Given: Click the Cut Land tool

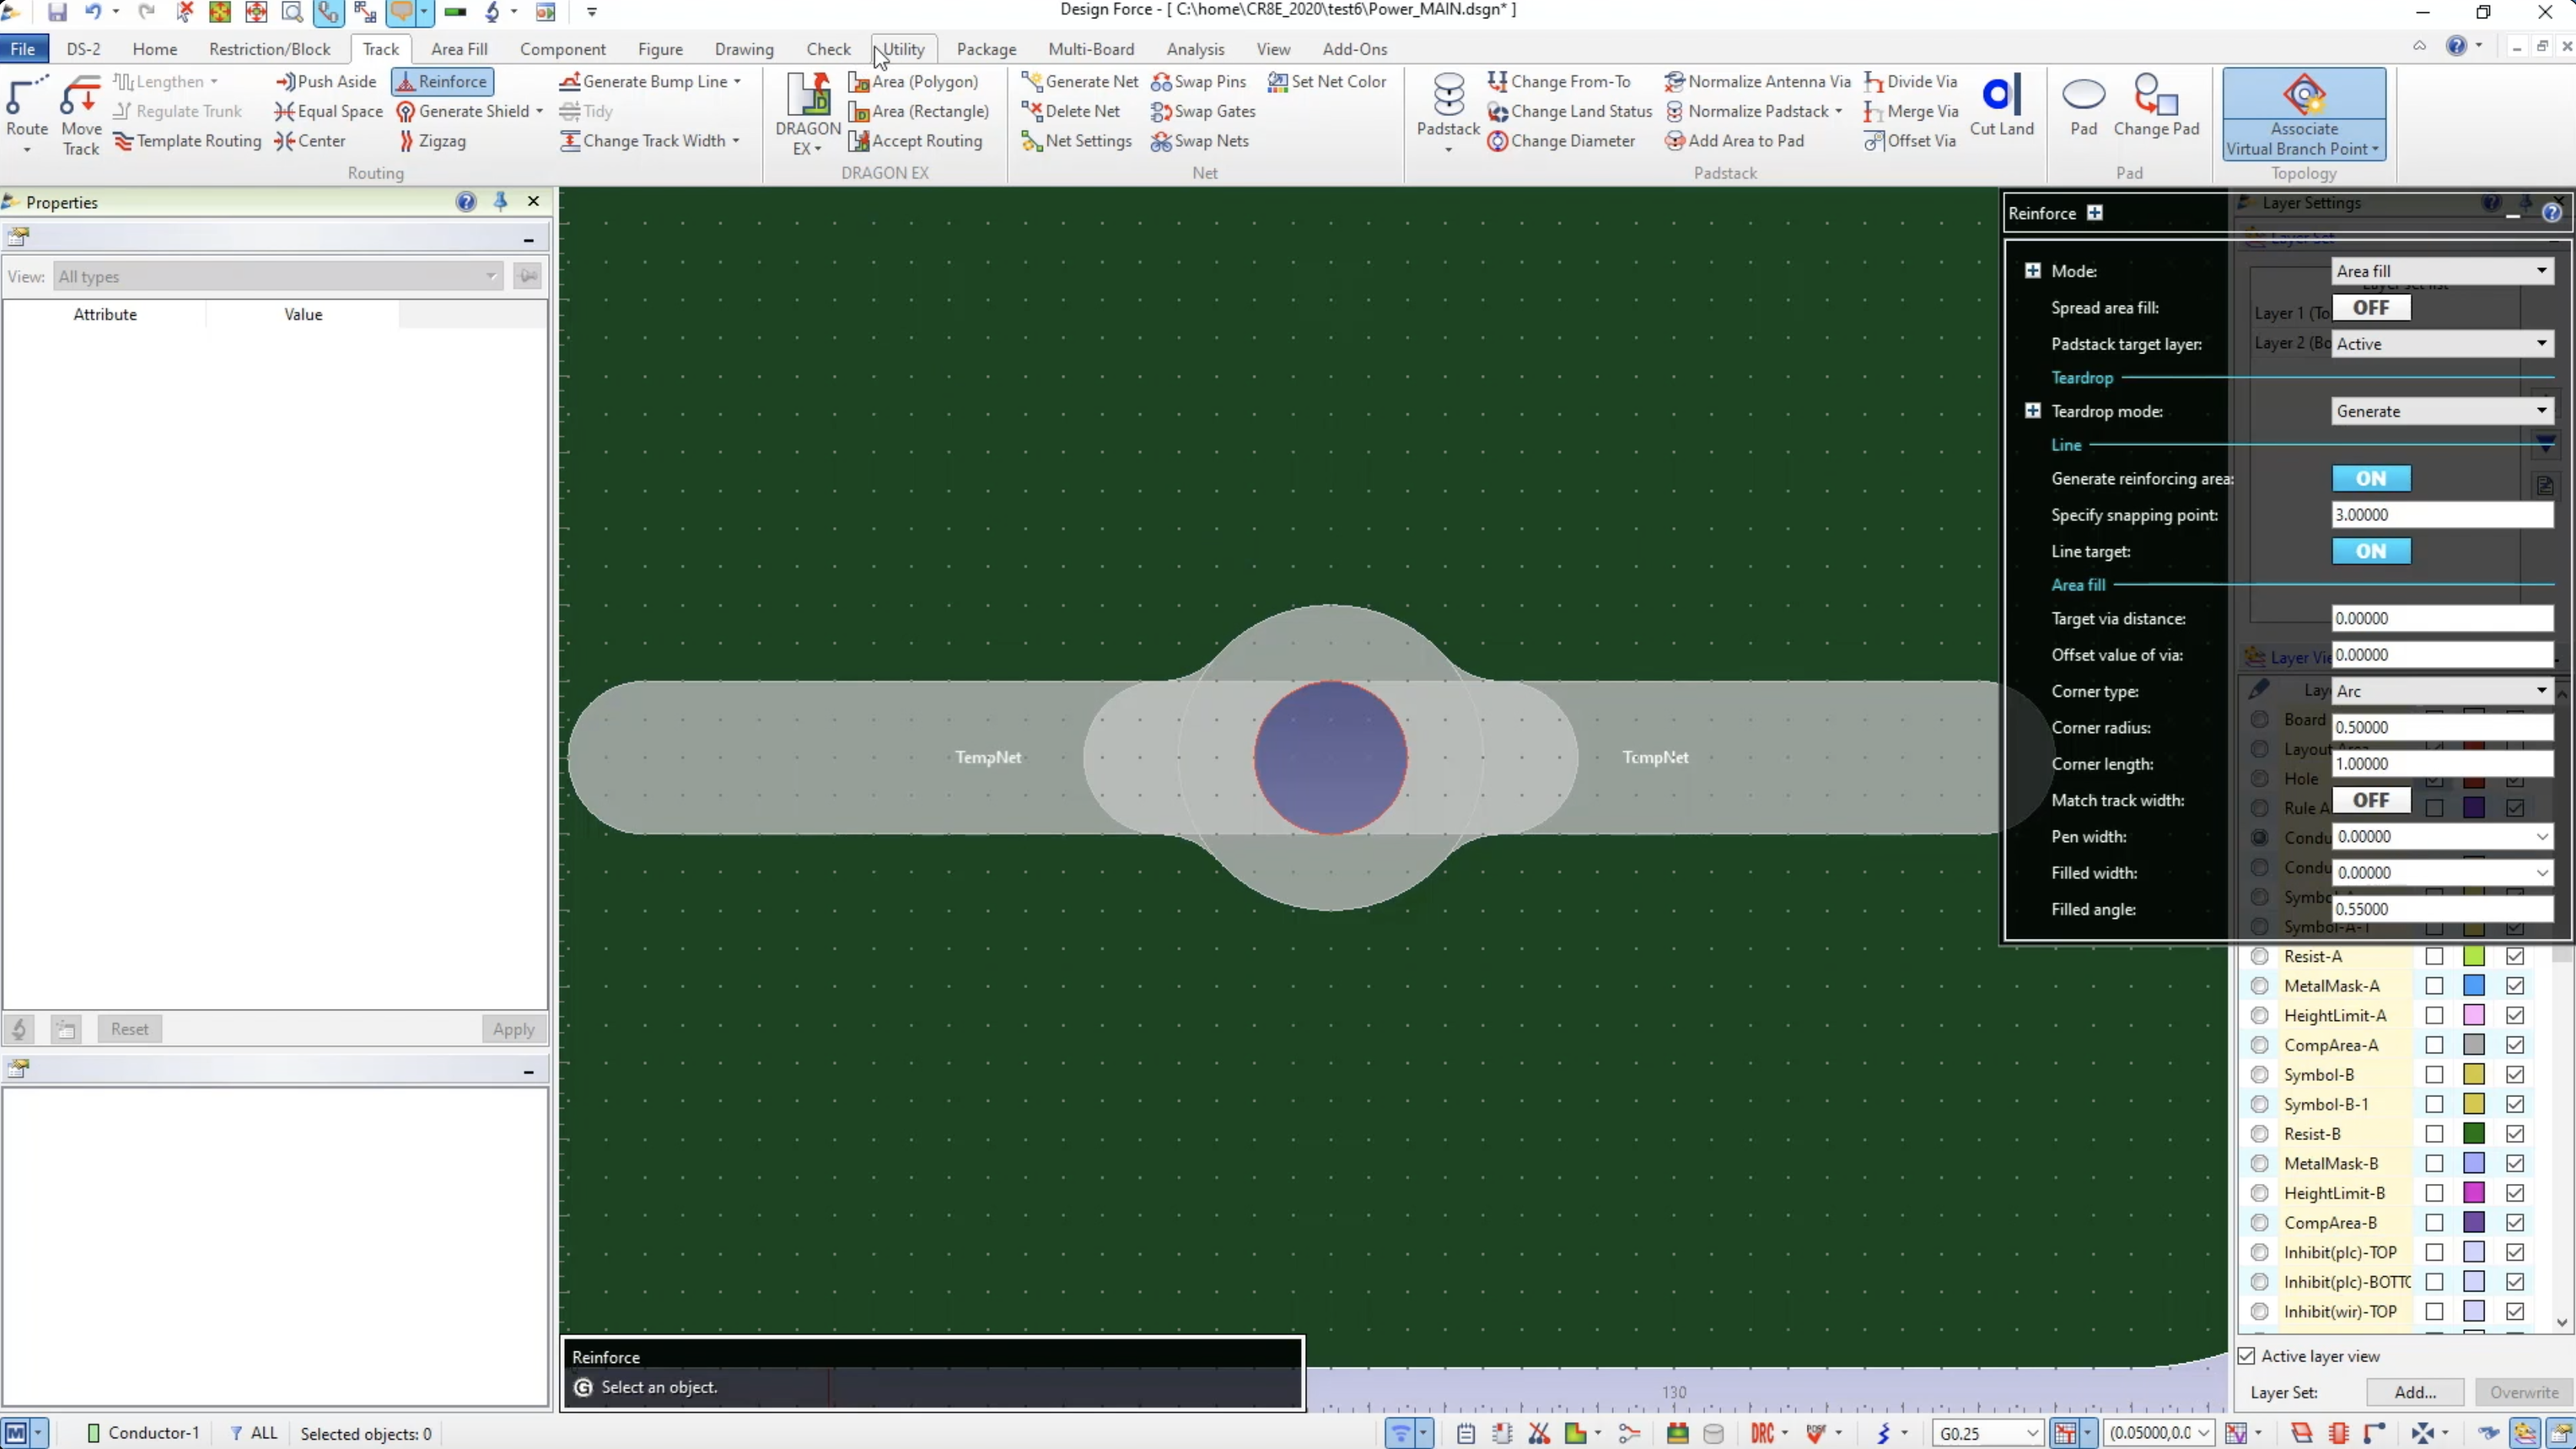Looking at the screenshot, I should 2001,105.
